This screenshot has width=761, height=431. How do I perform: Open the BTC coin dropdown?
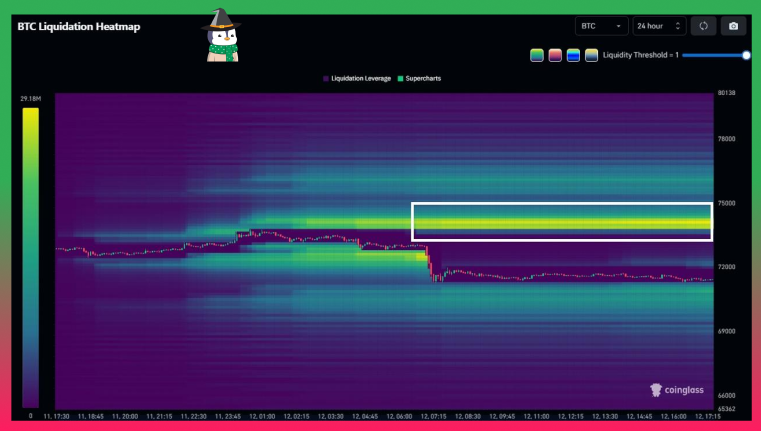[x=601, y=26]
